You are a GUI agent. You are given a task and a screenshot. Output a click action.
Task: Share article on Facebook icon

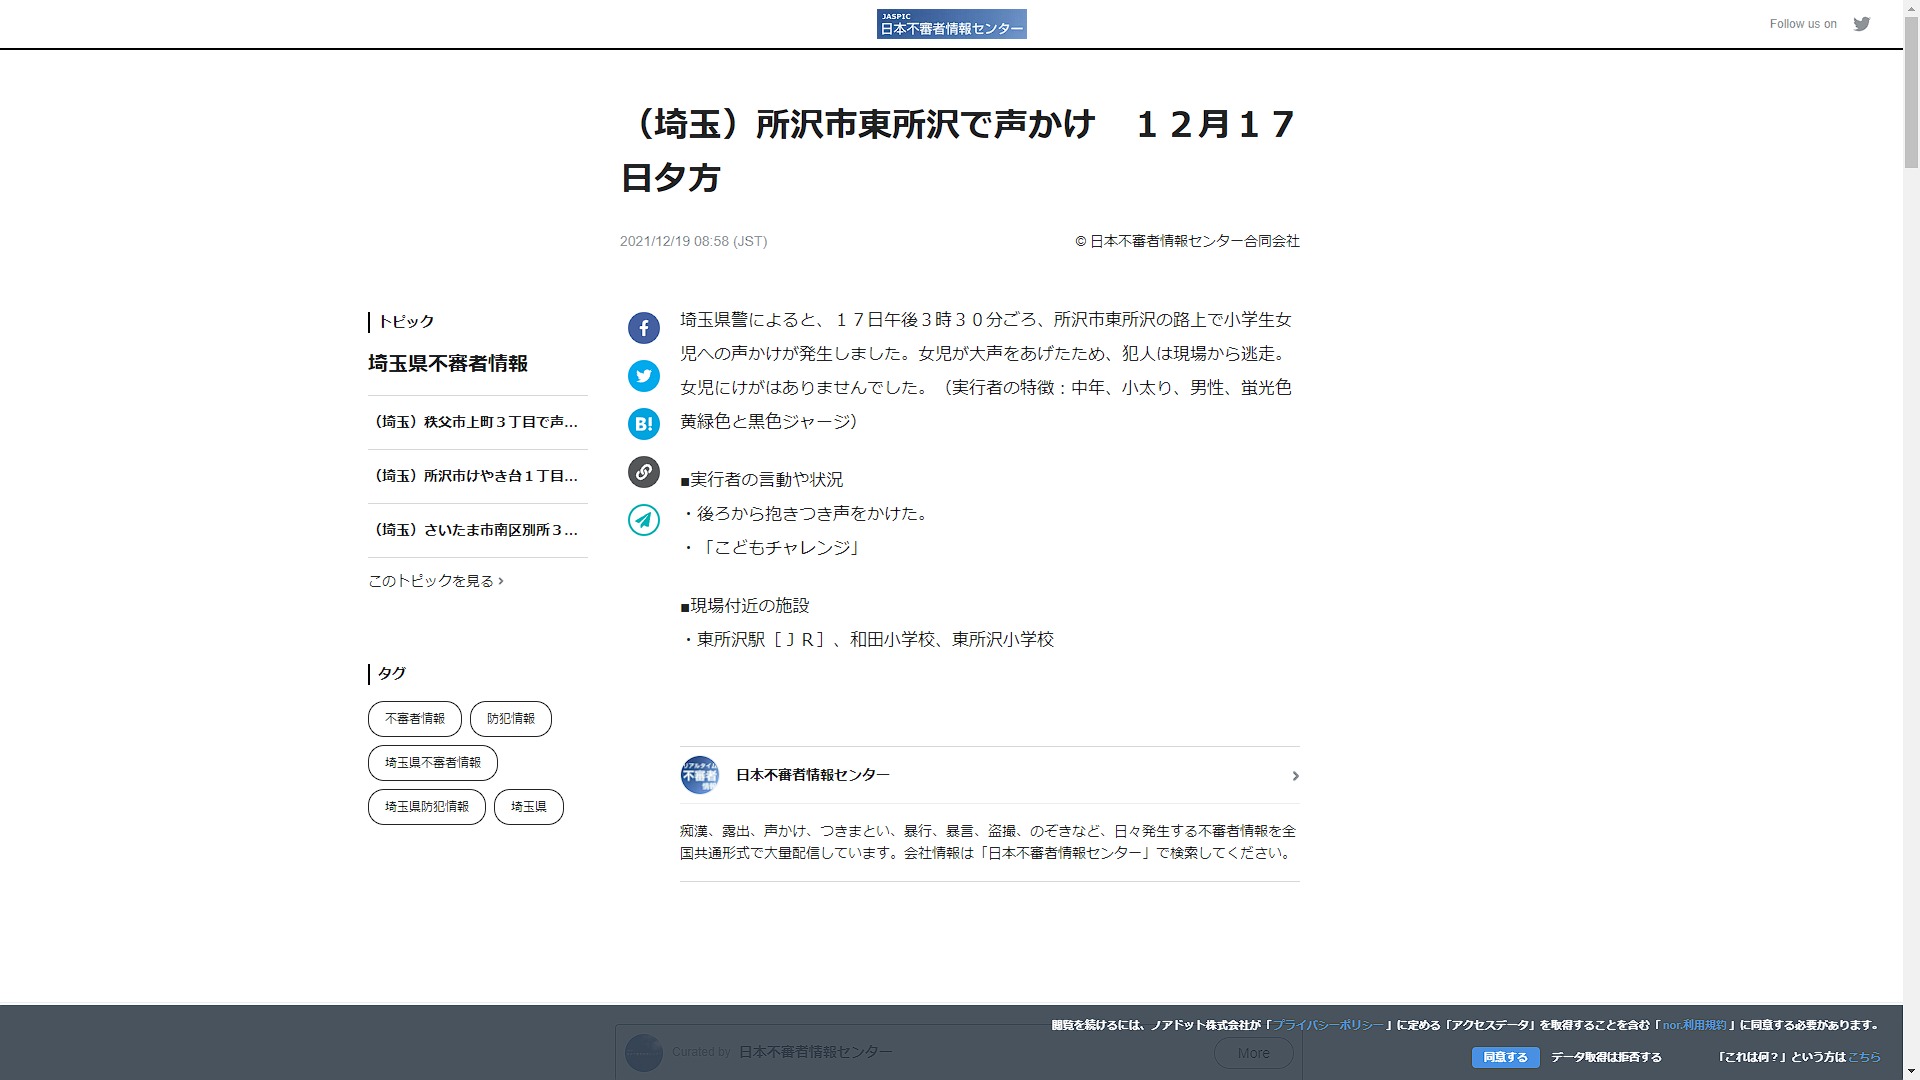tap(644, 328)
